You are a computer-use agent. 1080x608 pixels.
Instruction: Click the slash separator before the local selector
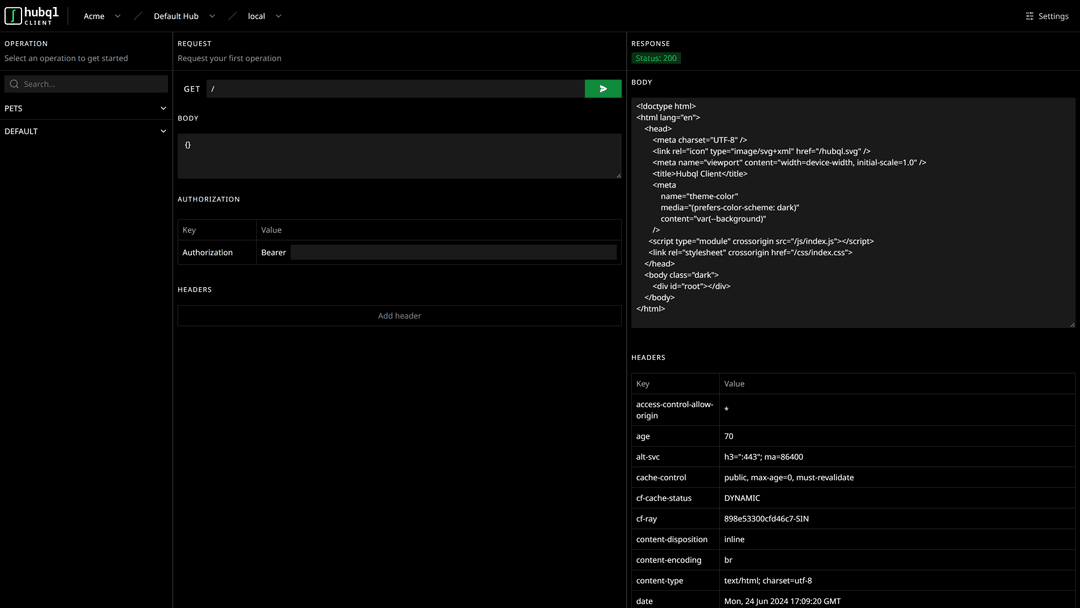click(x=233, y=16)
